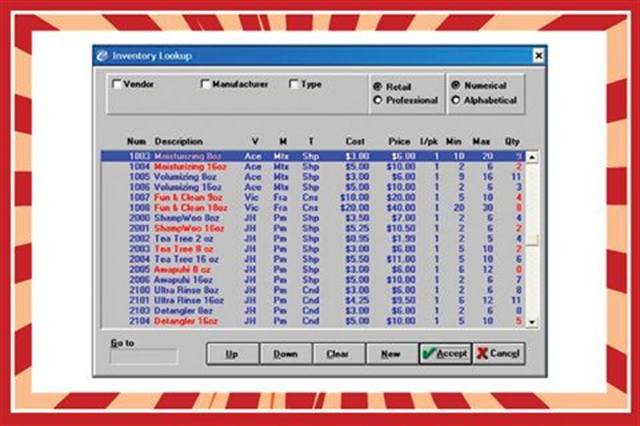Screen dimensions: 640x426
Task: Confirm selection with Accept button
Action: (445, 353)
